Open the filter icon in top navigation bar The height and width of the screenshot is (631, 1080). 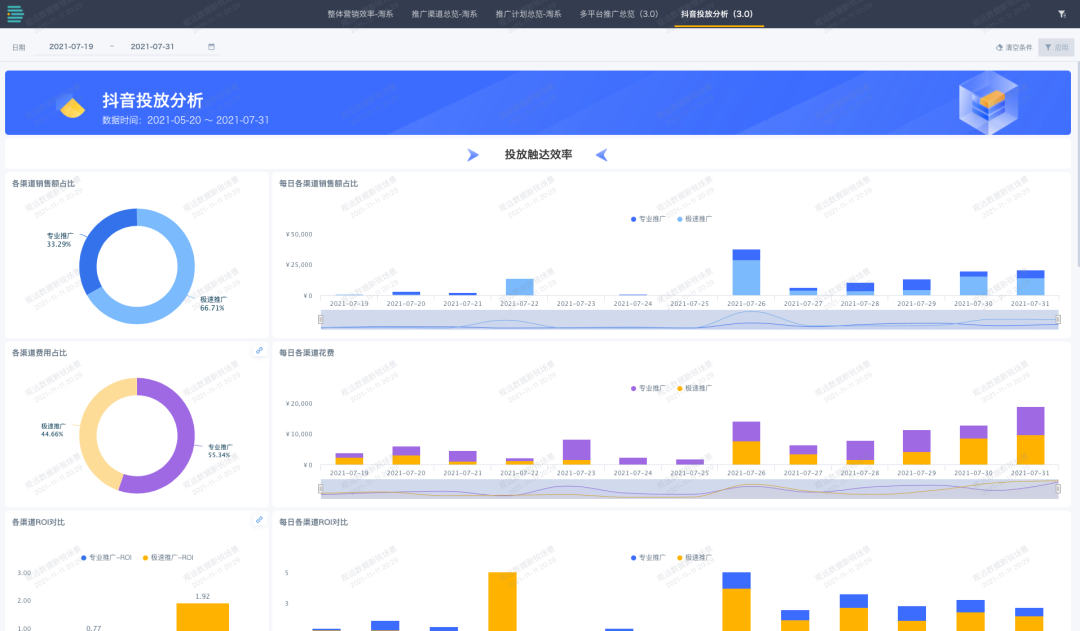click(x=1061, y=15)
